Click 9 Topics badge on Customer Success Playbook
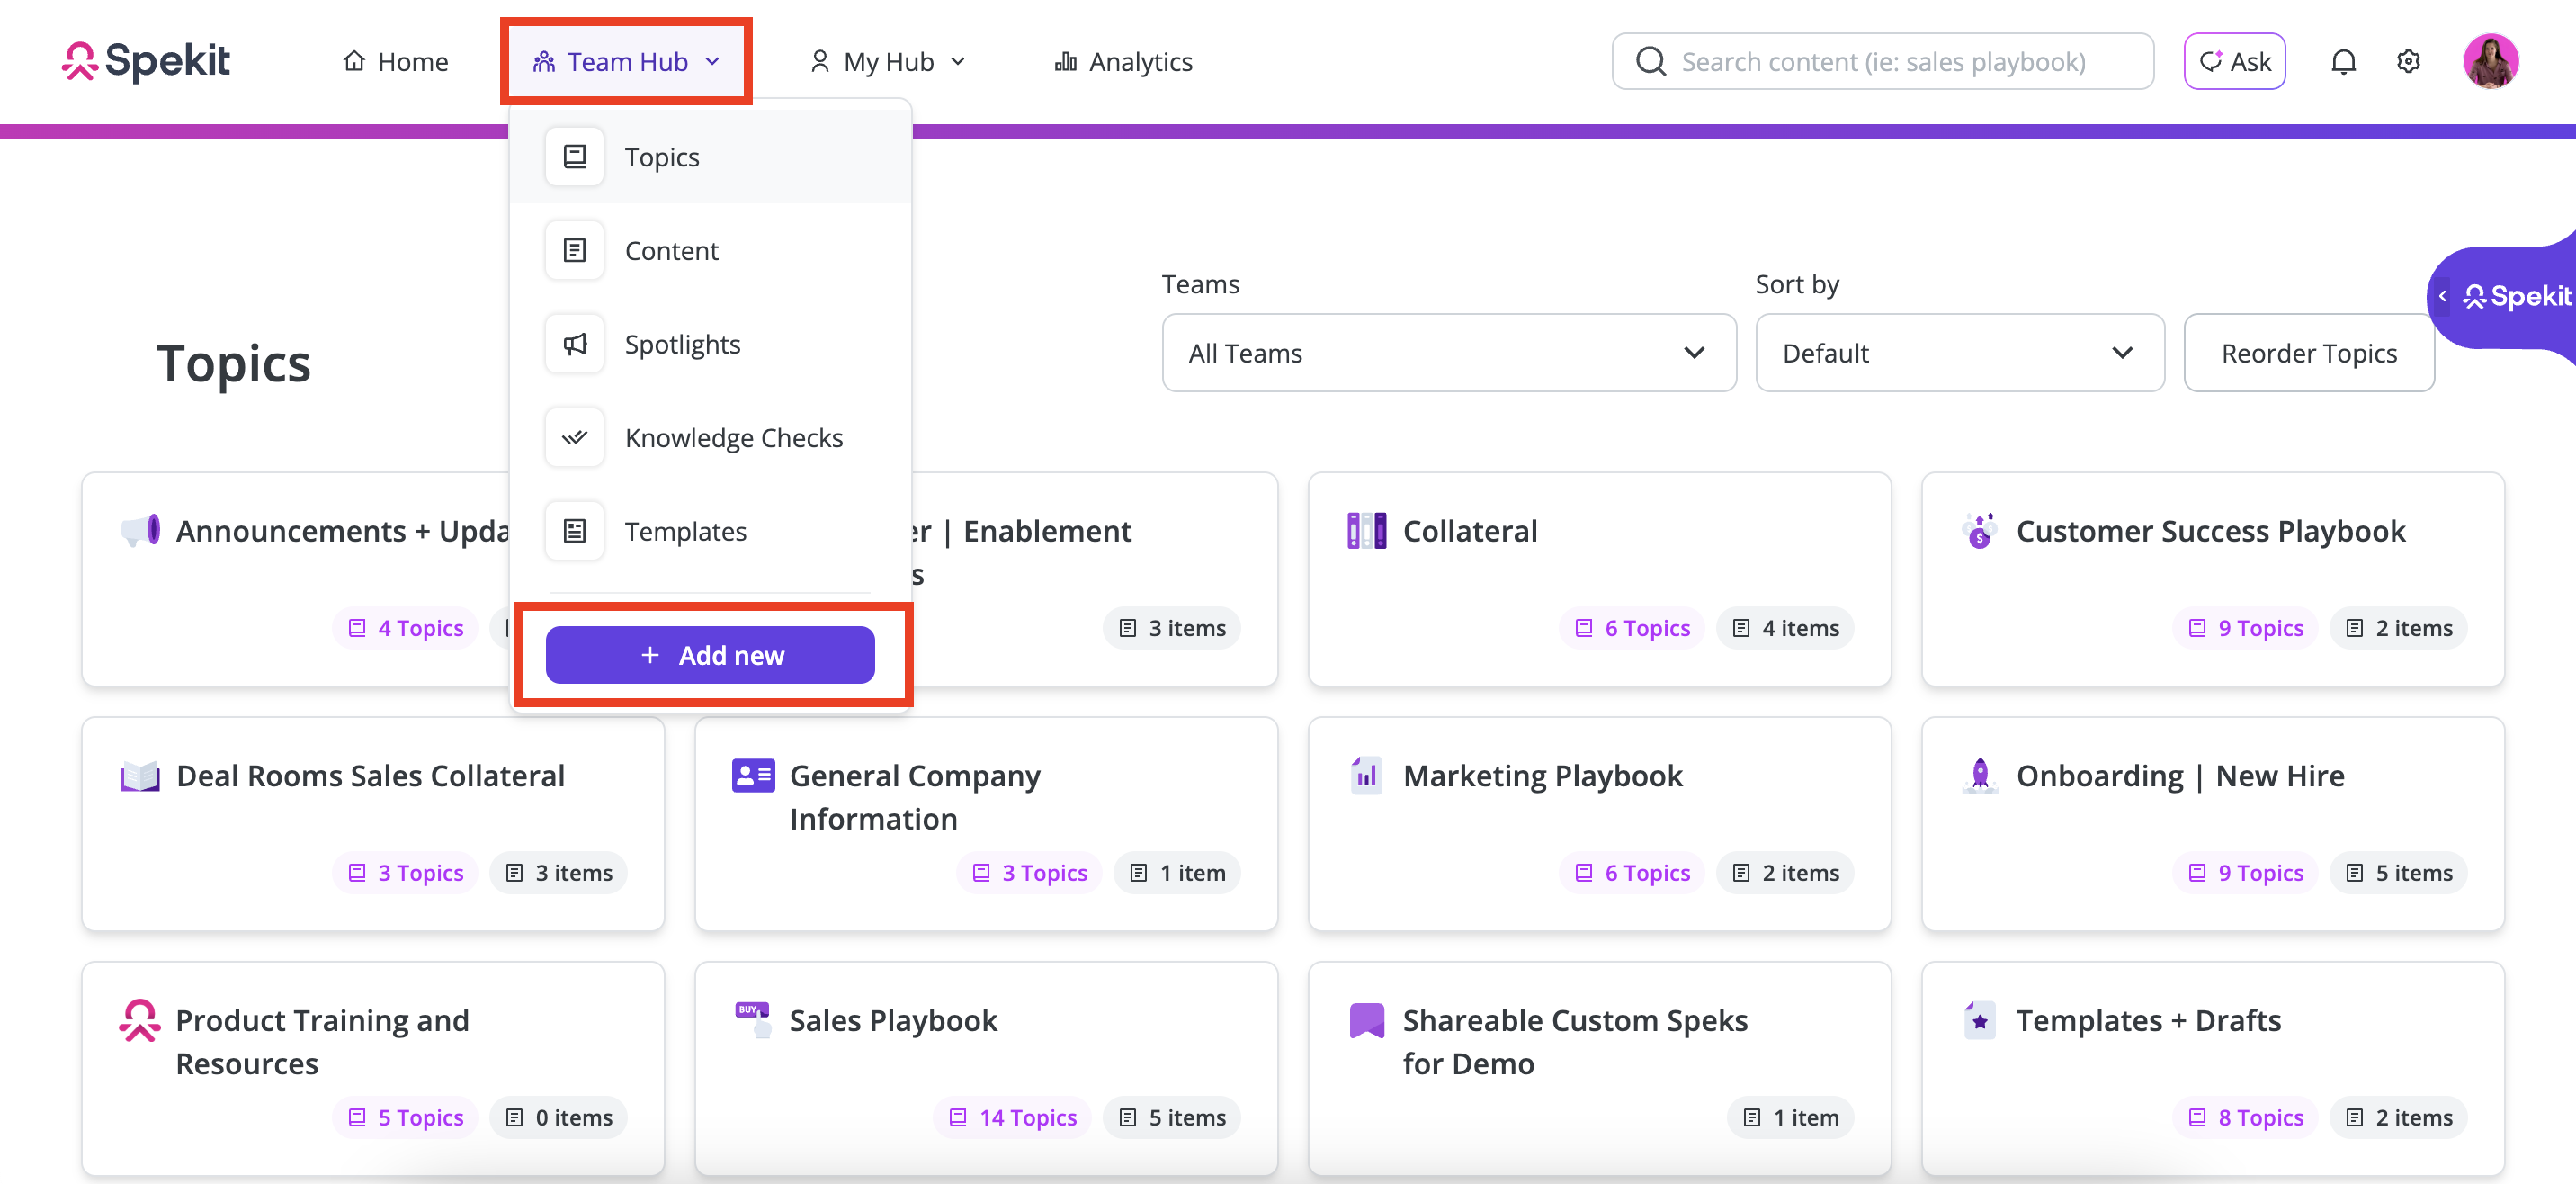 pos(2245,628)
